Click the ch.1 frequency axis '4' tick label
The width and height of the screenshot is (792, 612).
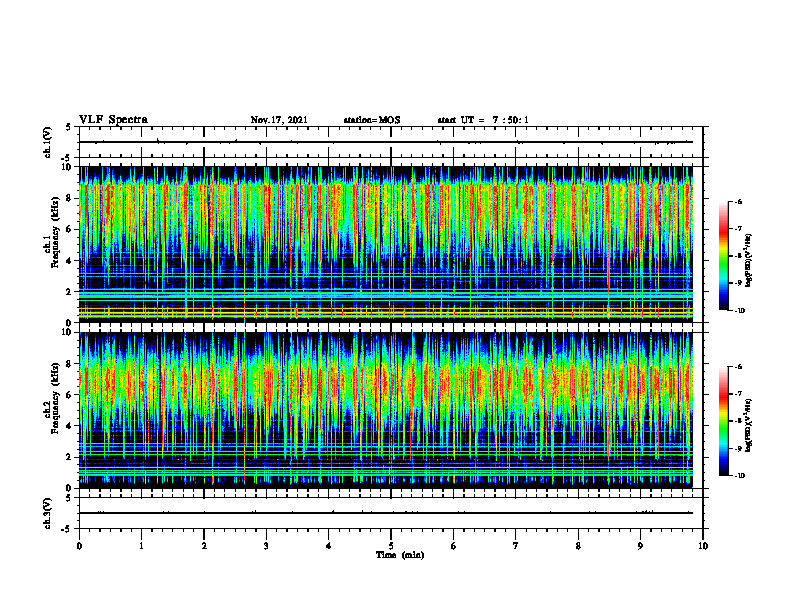(71, 261)
